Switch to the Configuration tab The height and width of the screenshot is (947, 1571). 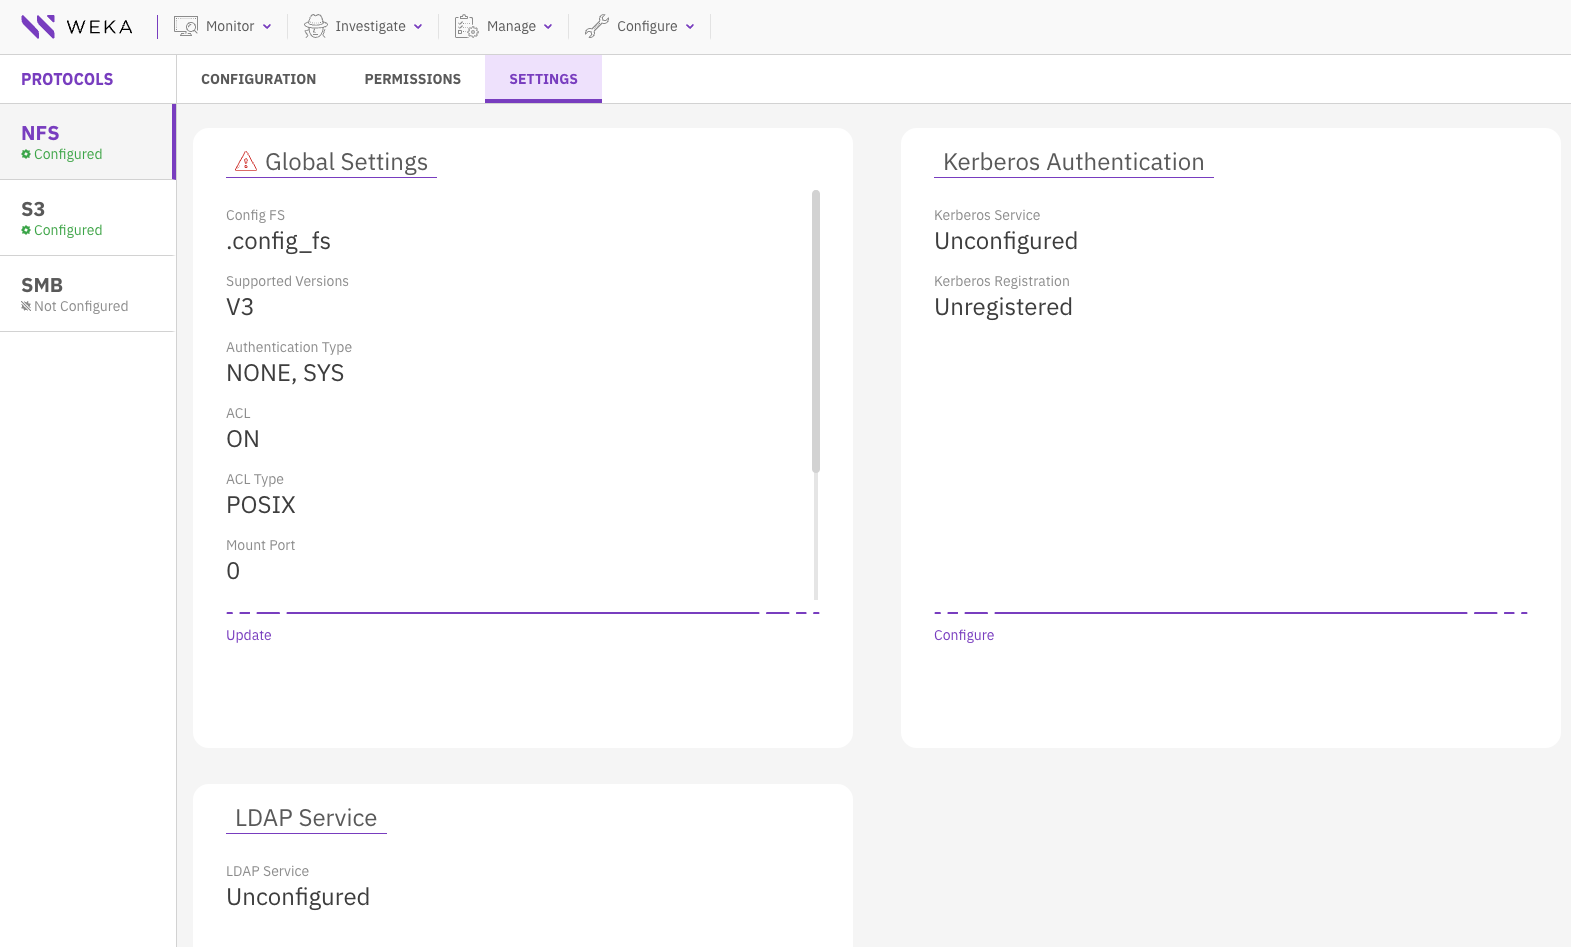click(x=258, y=79)
